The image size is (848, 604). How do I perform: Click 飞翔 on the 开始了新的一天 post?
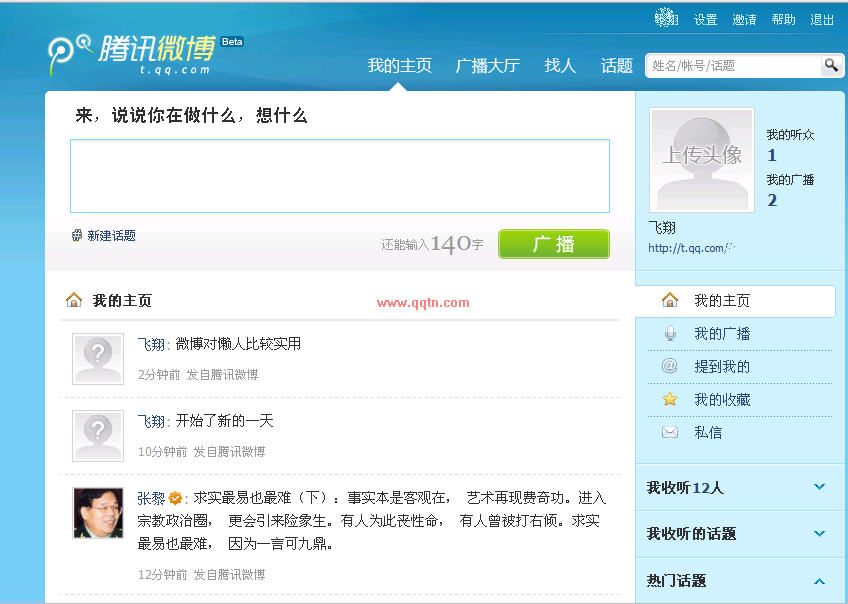click(151, 421)
